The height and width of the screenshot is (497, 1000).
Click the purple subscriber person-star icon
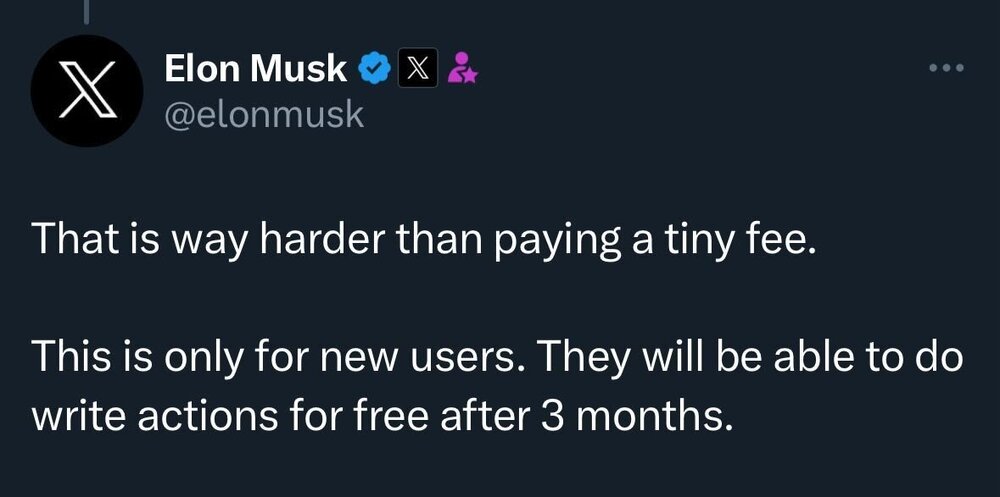[x=461, y=69]
